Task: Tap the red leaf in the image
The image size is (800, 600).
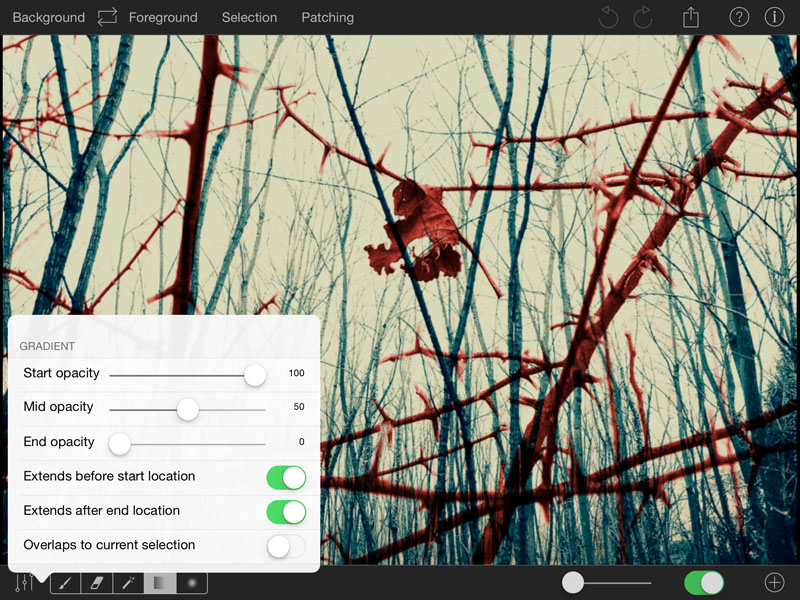Action: click(417, 232)
